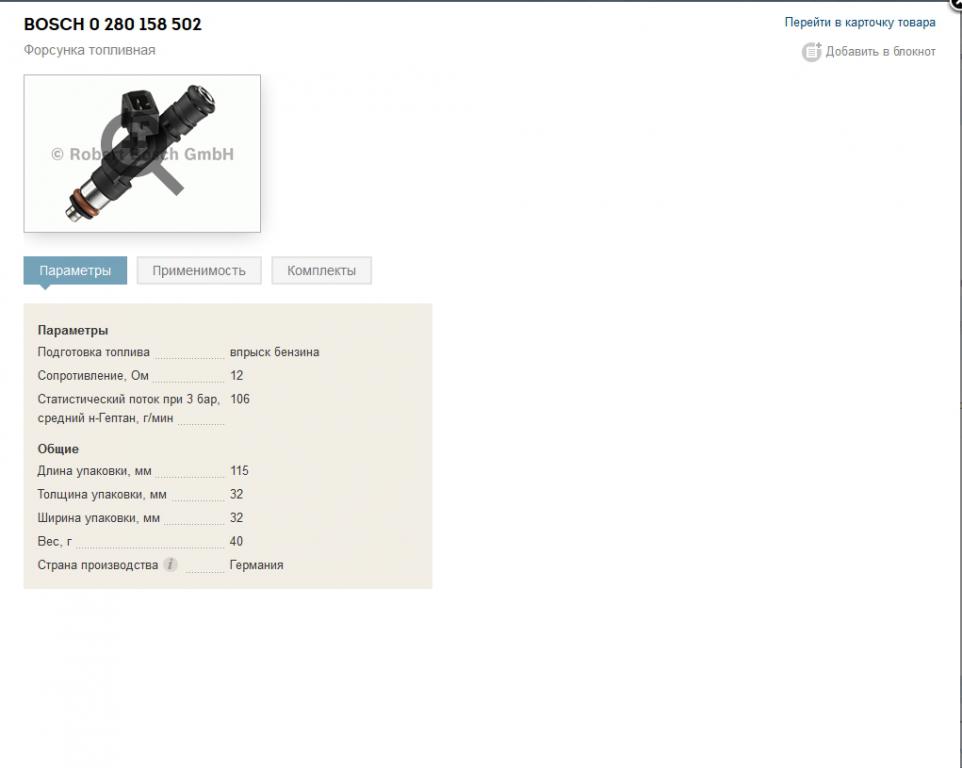Screen dimensions: 962x768
Task: Click the country value Германия
Action: click(x=256, y=565)
